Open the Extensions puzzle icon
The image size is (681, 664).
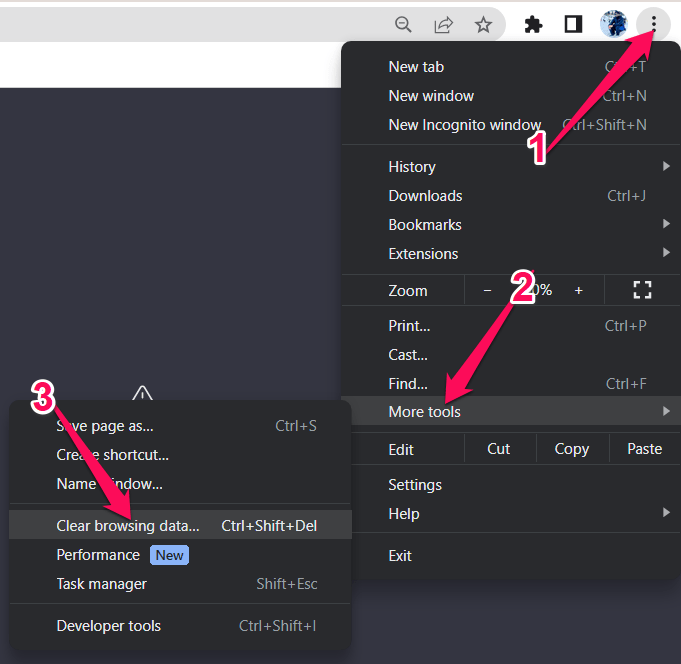[533, 24]
